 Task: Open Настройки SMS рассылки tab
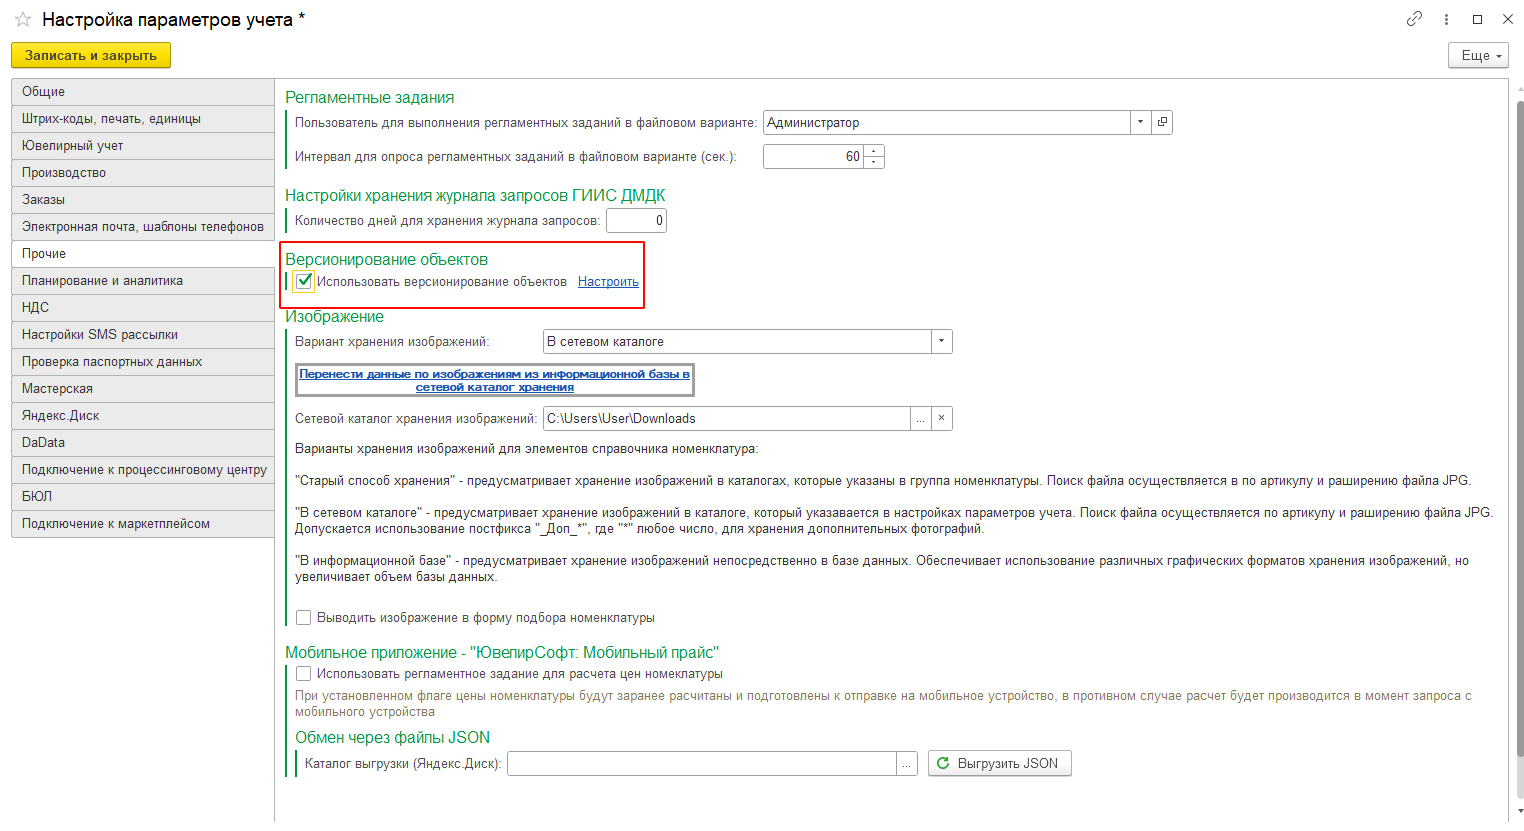[x=143, y=335]
